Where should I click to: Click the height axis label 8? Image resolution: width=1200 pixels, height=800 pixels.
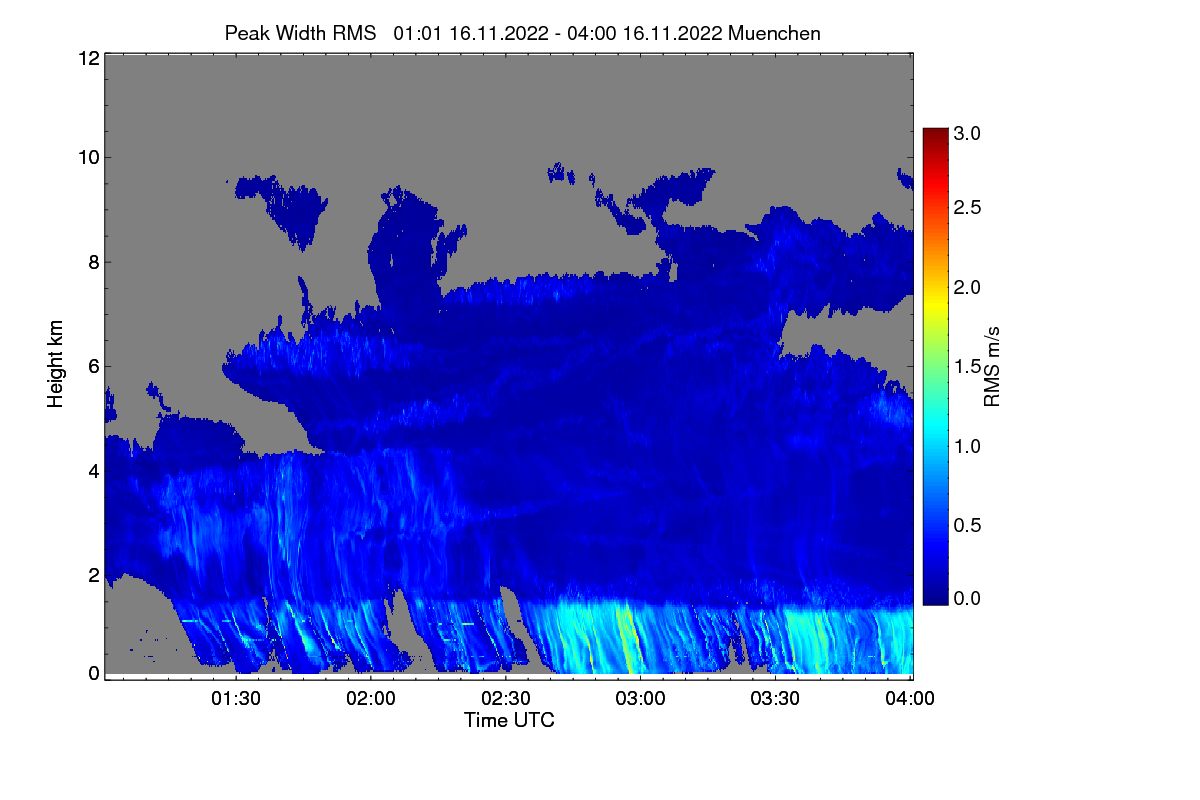[x=93, y=262]
